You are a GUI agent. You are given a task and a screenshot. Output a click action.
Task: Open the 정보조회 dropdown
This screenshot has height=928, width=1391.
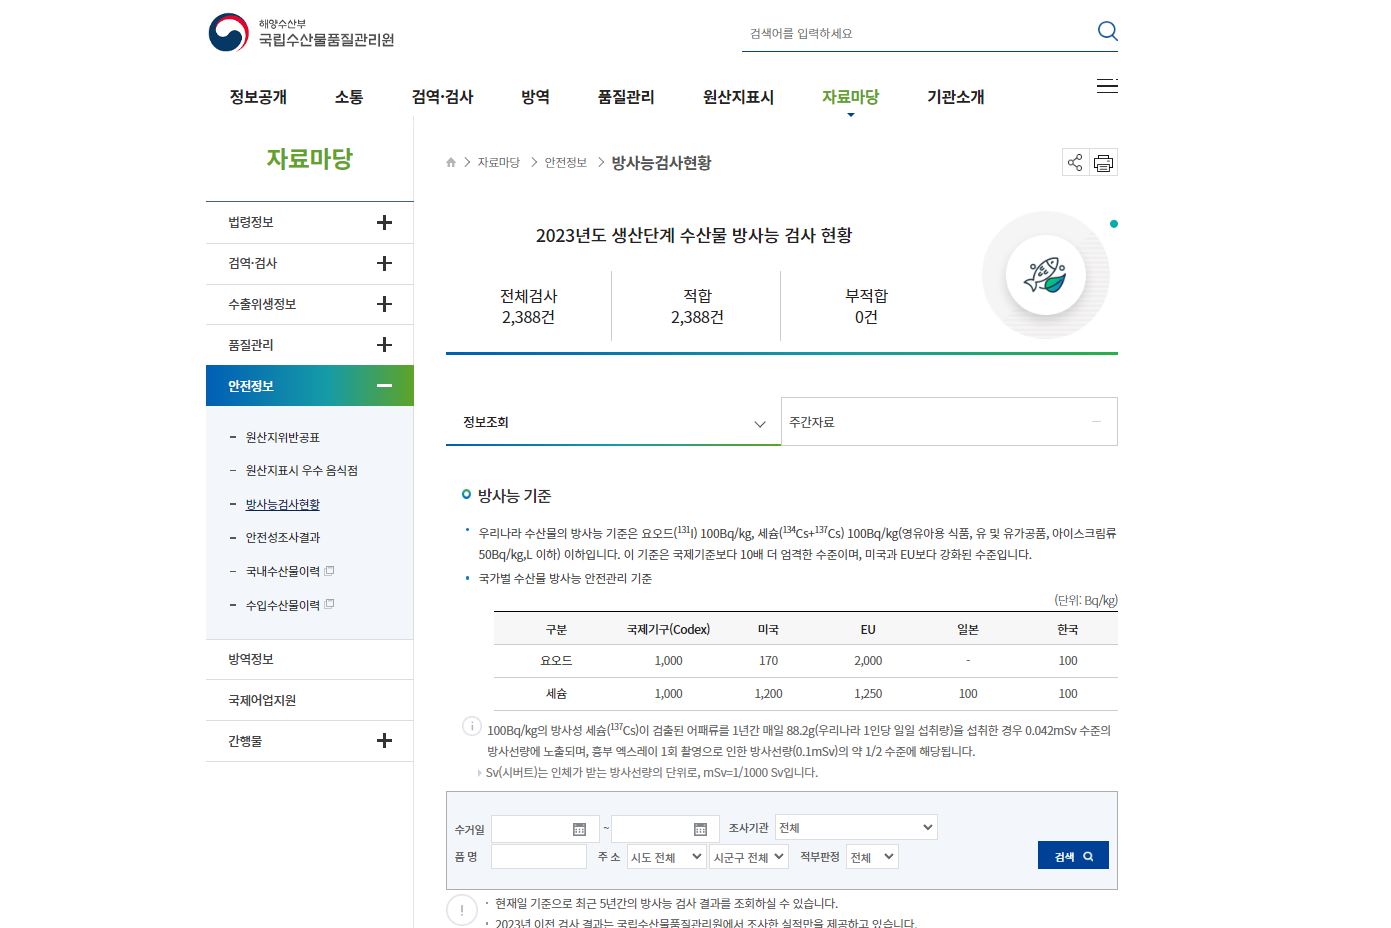pos(612,421)
